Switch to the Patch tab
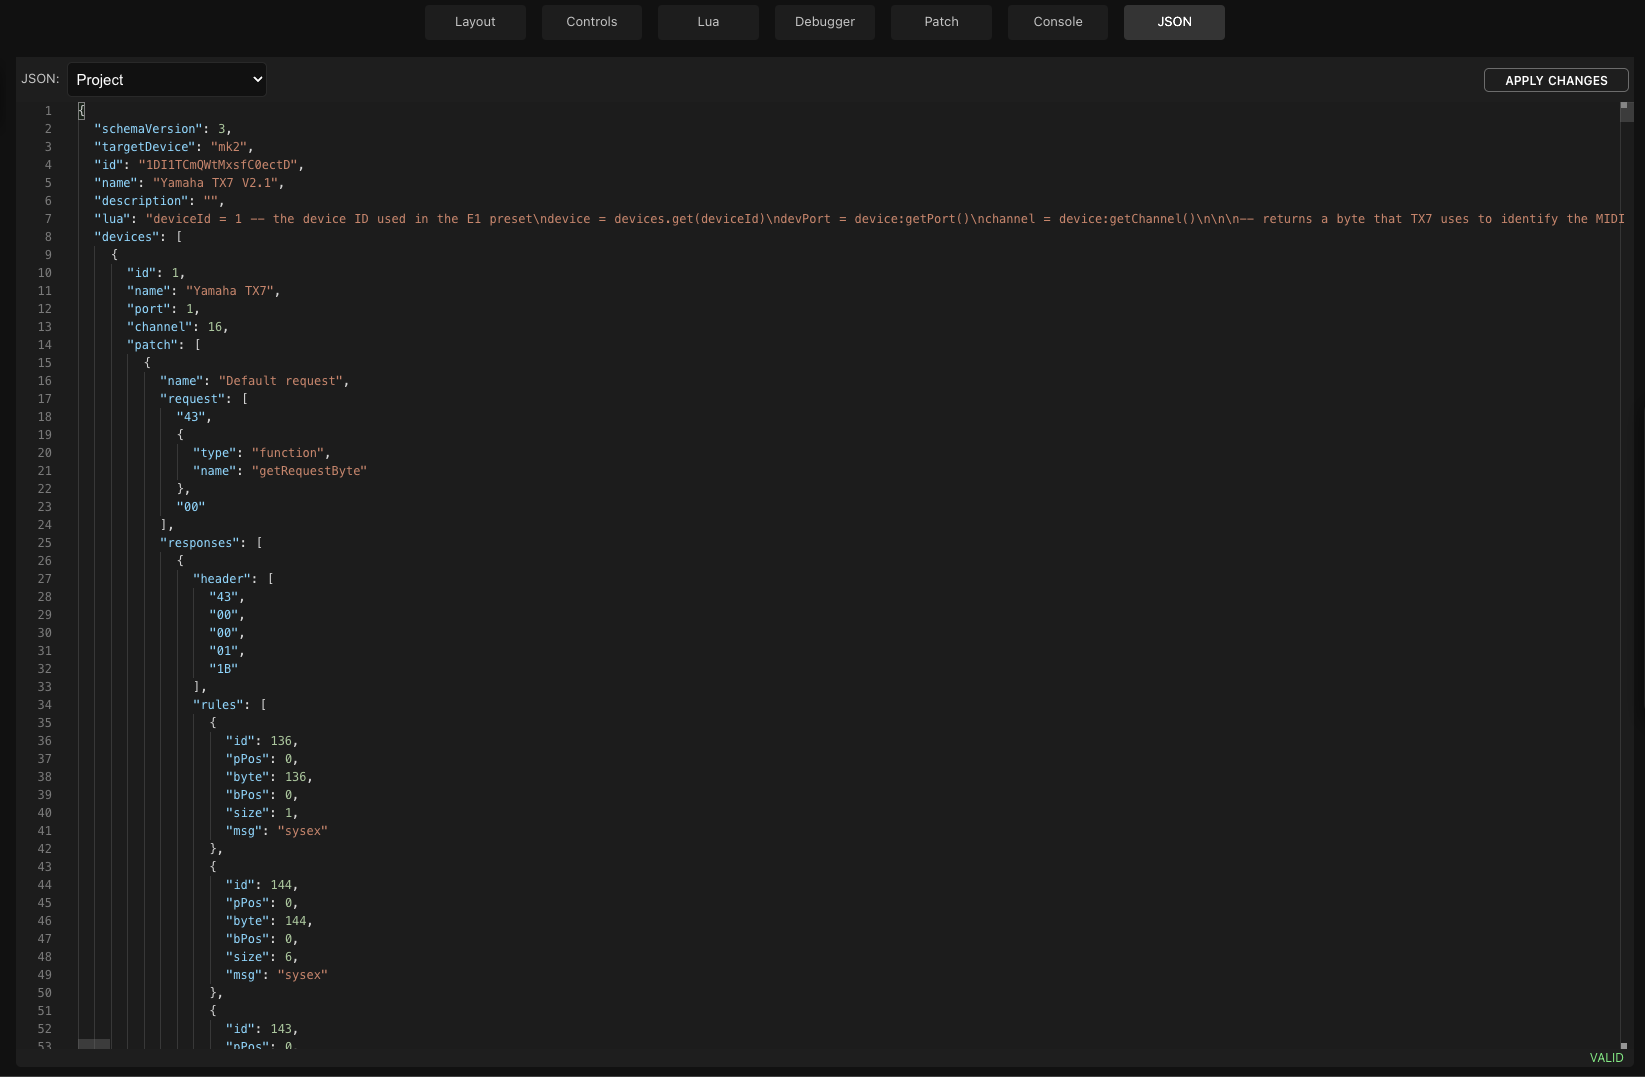This screenshot has height=1077, width=1645. point(940,21)
